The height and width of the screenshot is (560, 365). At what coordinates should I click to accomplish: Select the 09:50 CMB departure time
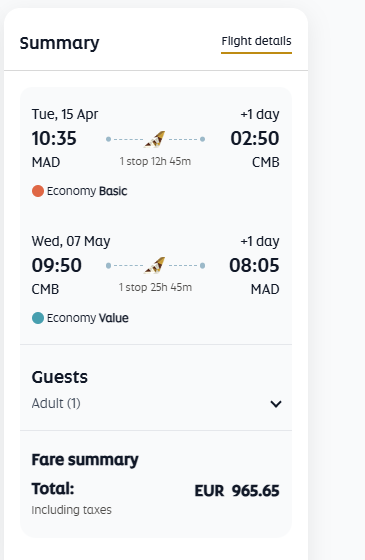[x=57, y=265]
